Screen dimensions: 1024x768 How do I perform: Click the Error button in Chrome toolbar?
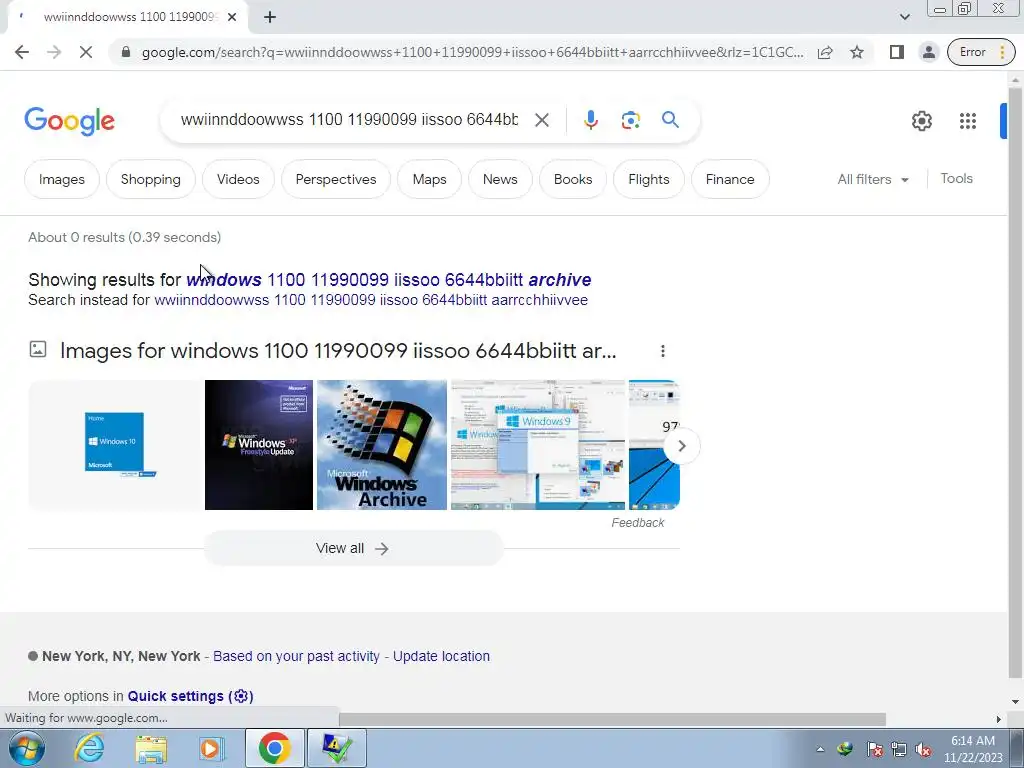tap(981, 52)
